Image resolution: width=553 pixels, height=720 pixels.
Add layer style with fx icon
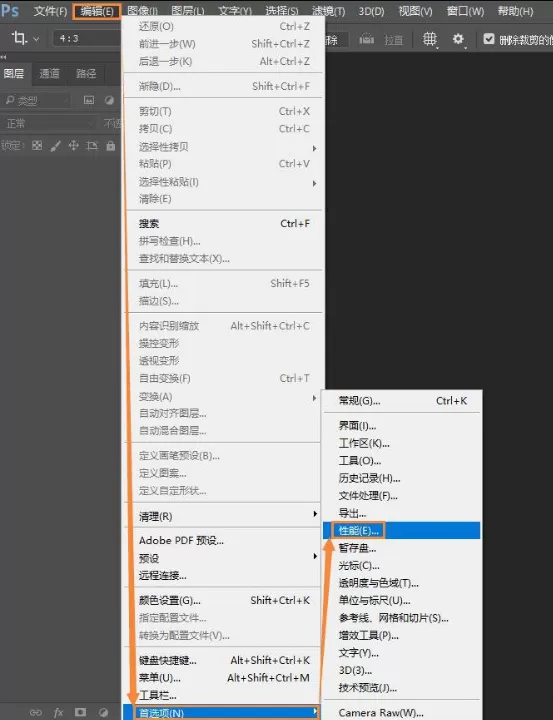58,713
